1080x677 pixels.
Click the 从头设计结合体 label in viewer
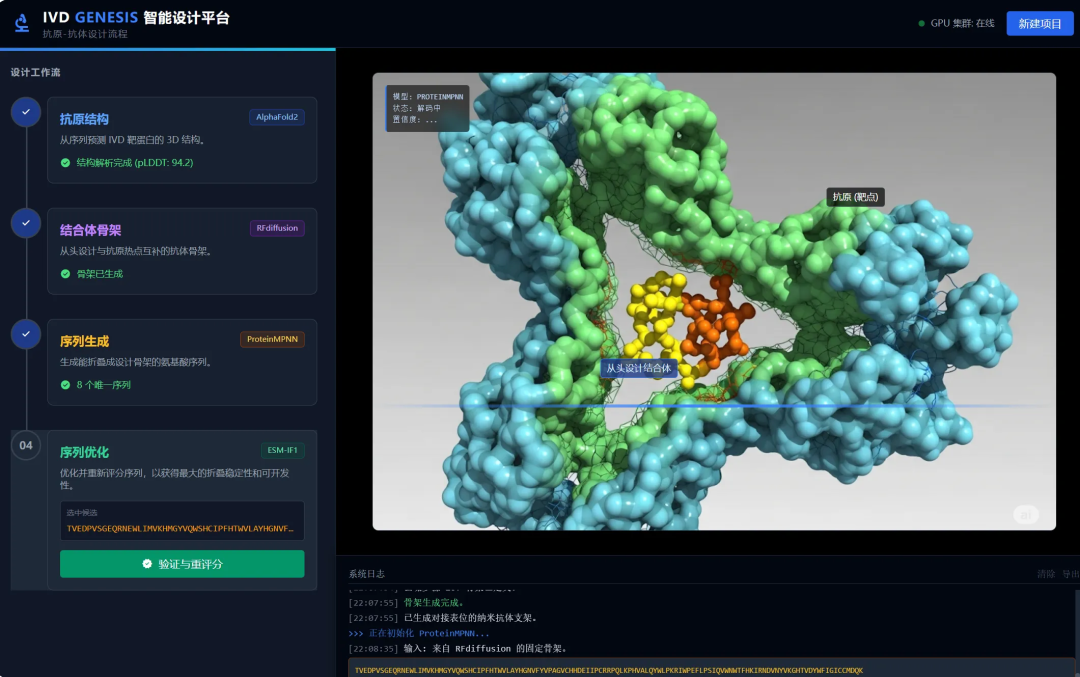638,368
